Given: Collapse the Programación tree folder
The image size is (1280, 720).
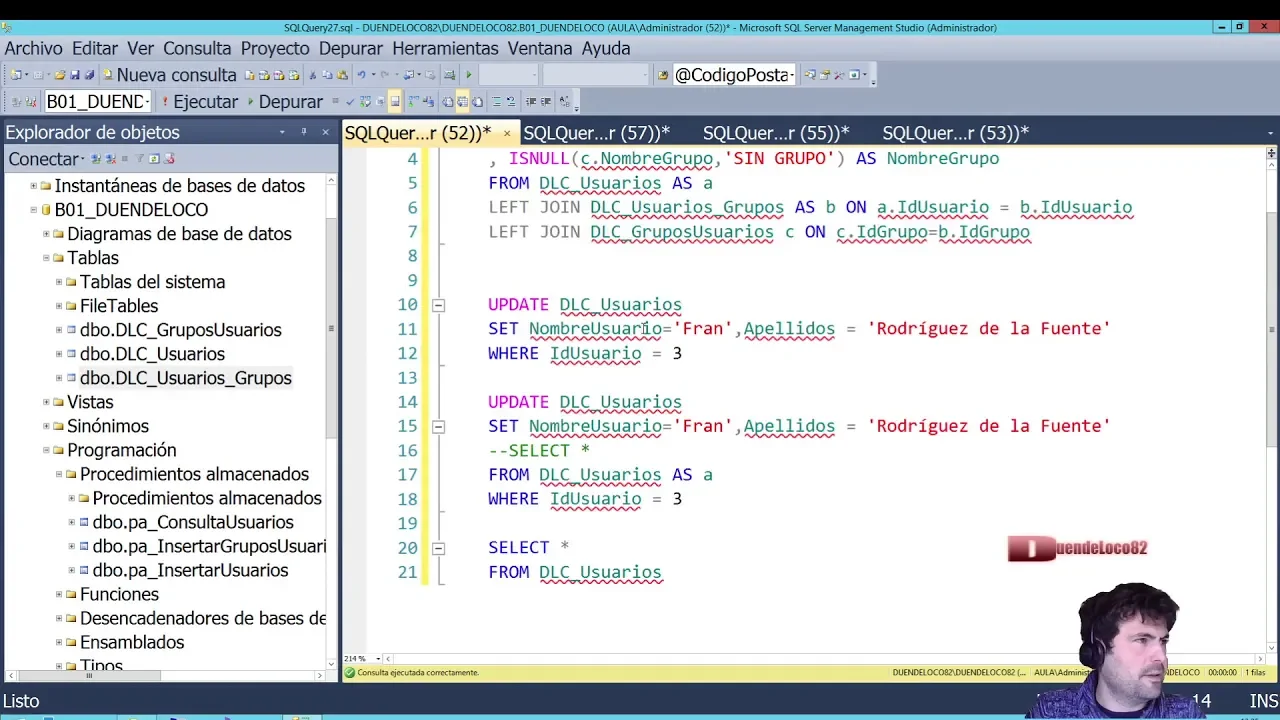Looking at the screenshot, I should 46,450.
